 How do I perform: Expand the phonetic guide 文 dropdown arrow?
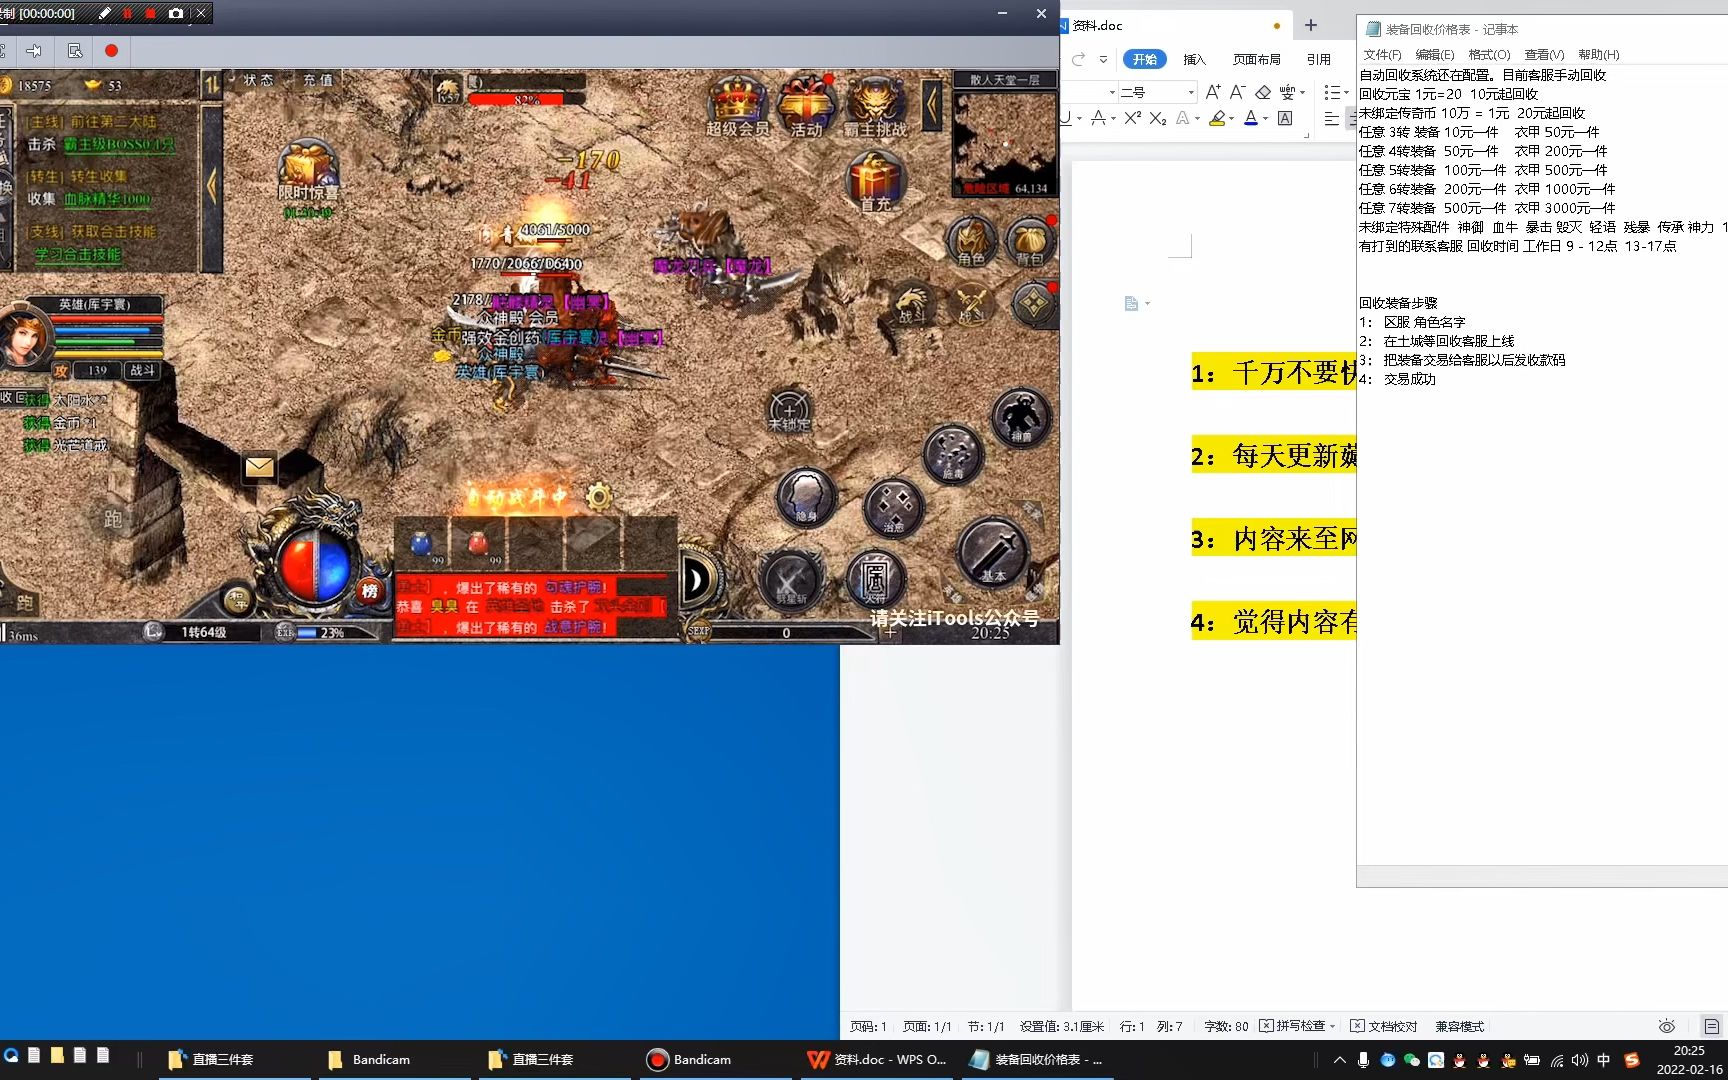pyautogui.click(x=1302, y=92)
